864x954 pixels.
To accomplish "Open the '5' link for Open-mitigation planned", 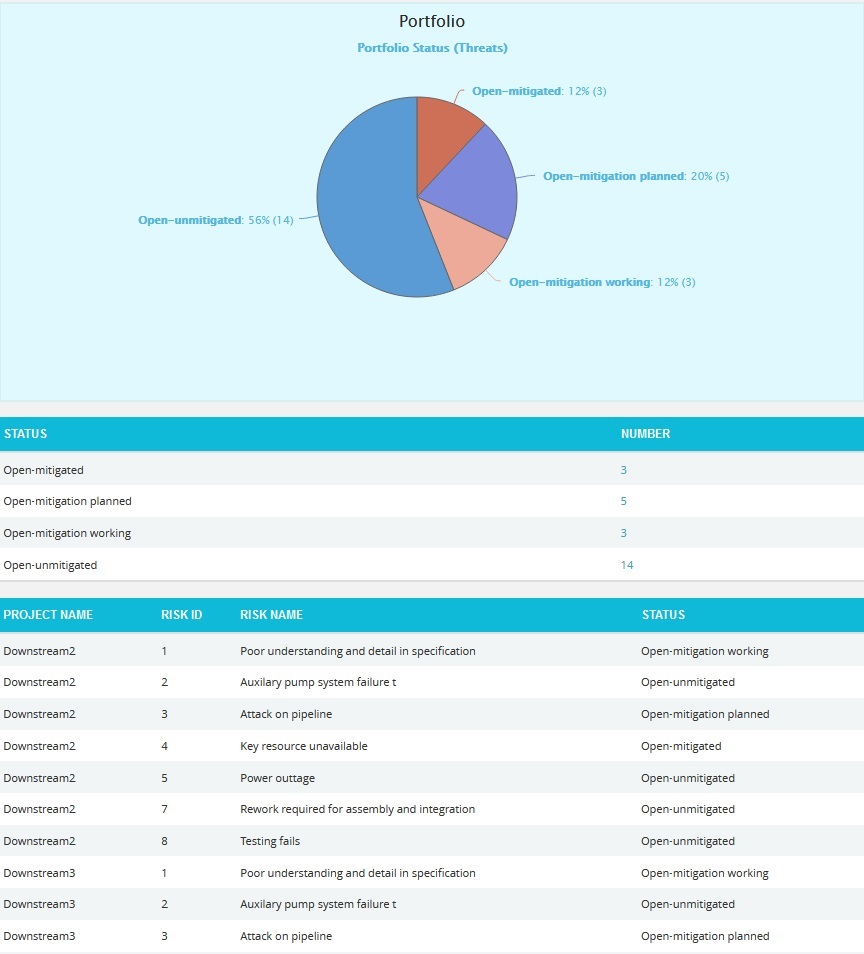I will point(624,501).
